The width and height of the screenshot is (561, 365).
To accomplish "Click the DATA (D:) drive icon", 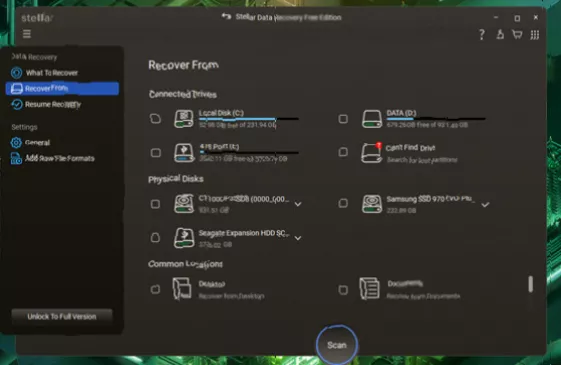I will (371, 119).
